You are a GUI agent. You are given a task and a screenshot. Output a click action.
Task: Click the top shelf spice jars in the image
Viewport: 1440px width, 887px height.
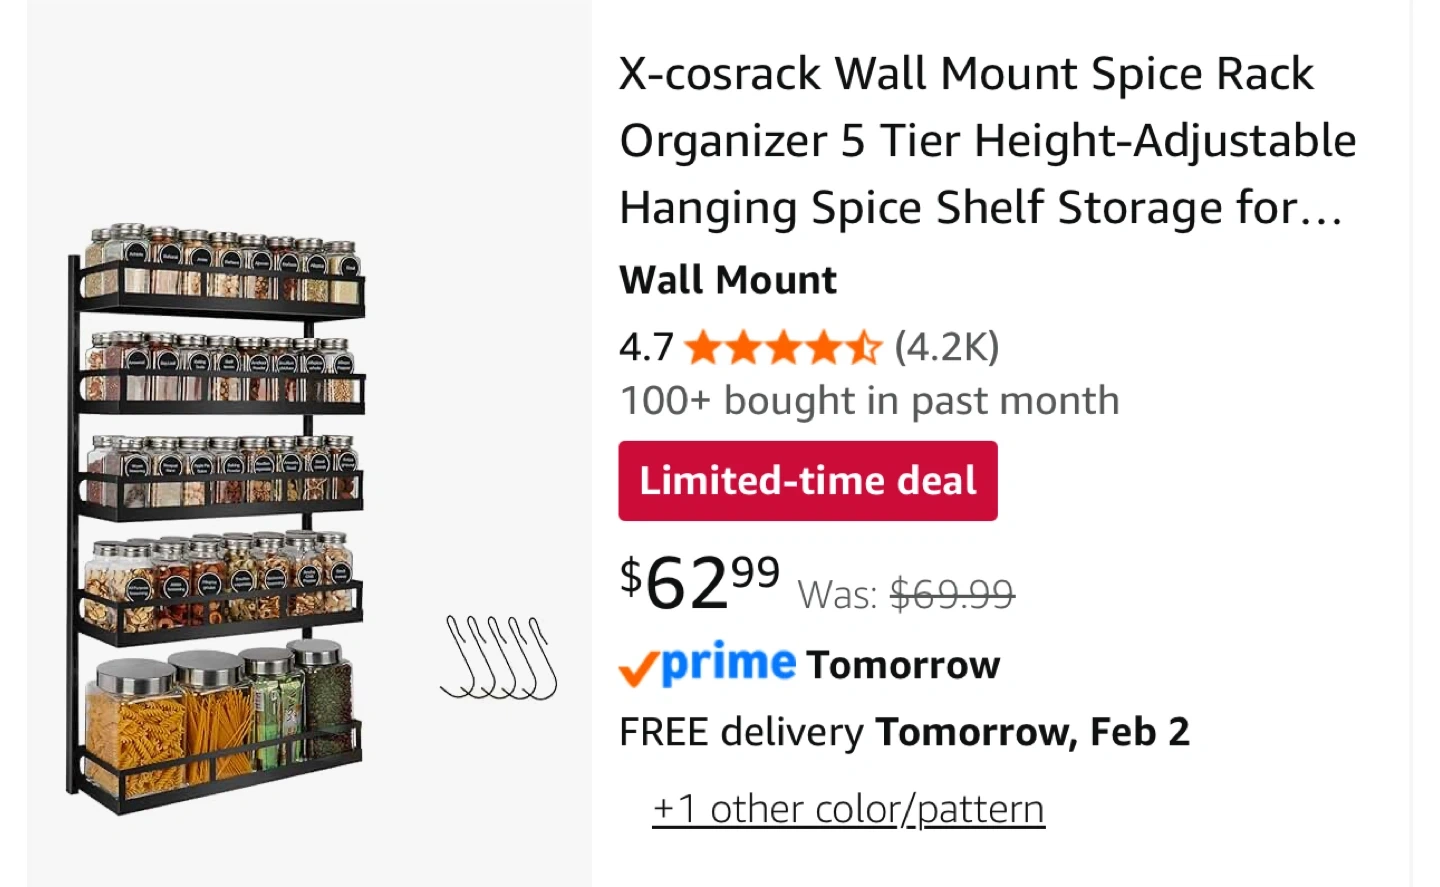222,260
